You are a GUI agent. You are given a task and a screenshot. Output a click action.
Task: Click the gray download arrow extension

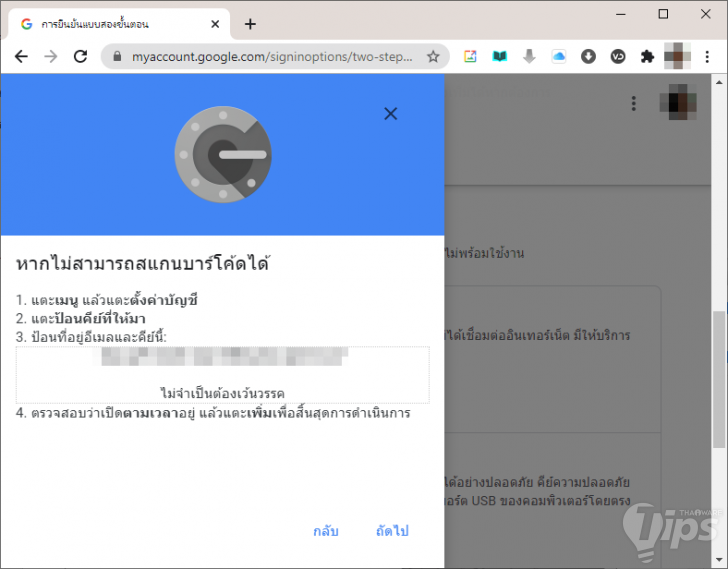click(529, 57)
